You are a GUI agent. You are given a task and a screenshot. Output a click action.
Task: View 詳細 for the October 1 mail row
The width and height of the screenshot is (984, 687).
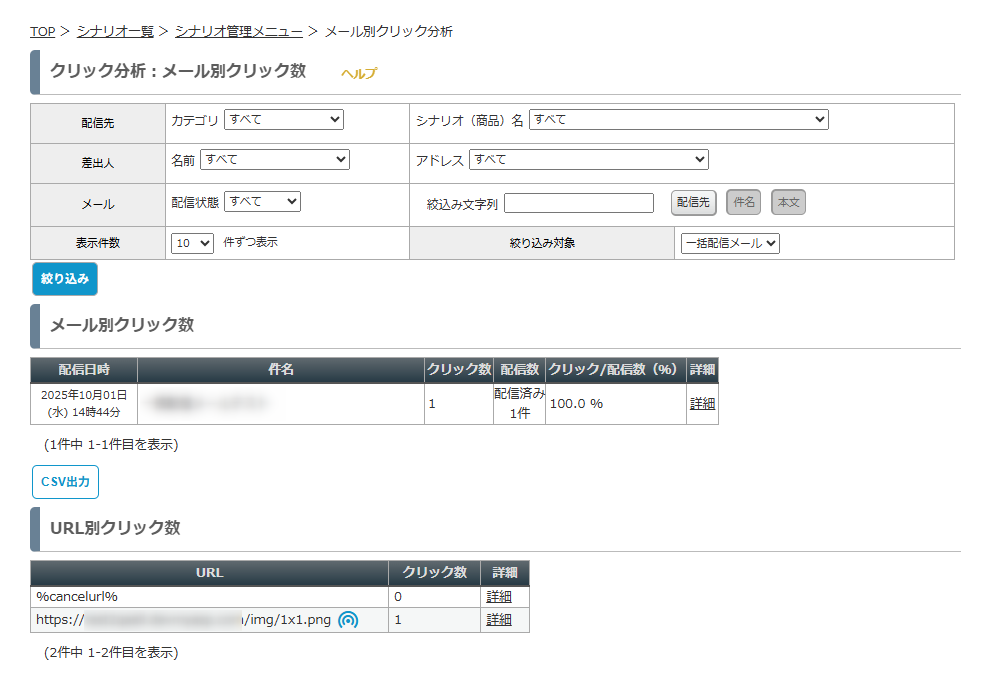702,404
